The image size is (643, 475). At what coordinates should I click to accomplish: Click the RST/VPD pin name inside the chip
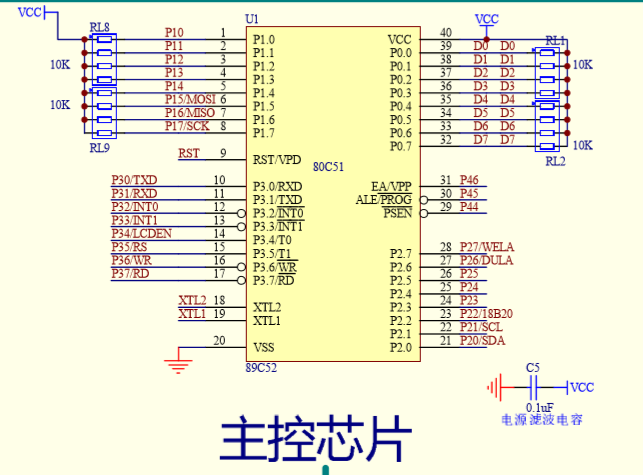[x=277, y=160]
